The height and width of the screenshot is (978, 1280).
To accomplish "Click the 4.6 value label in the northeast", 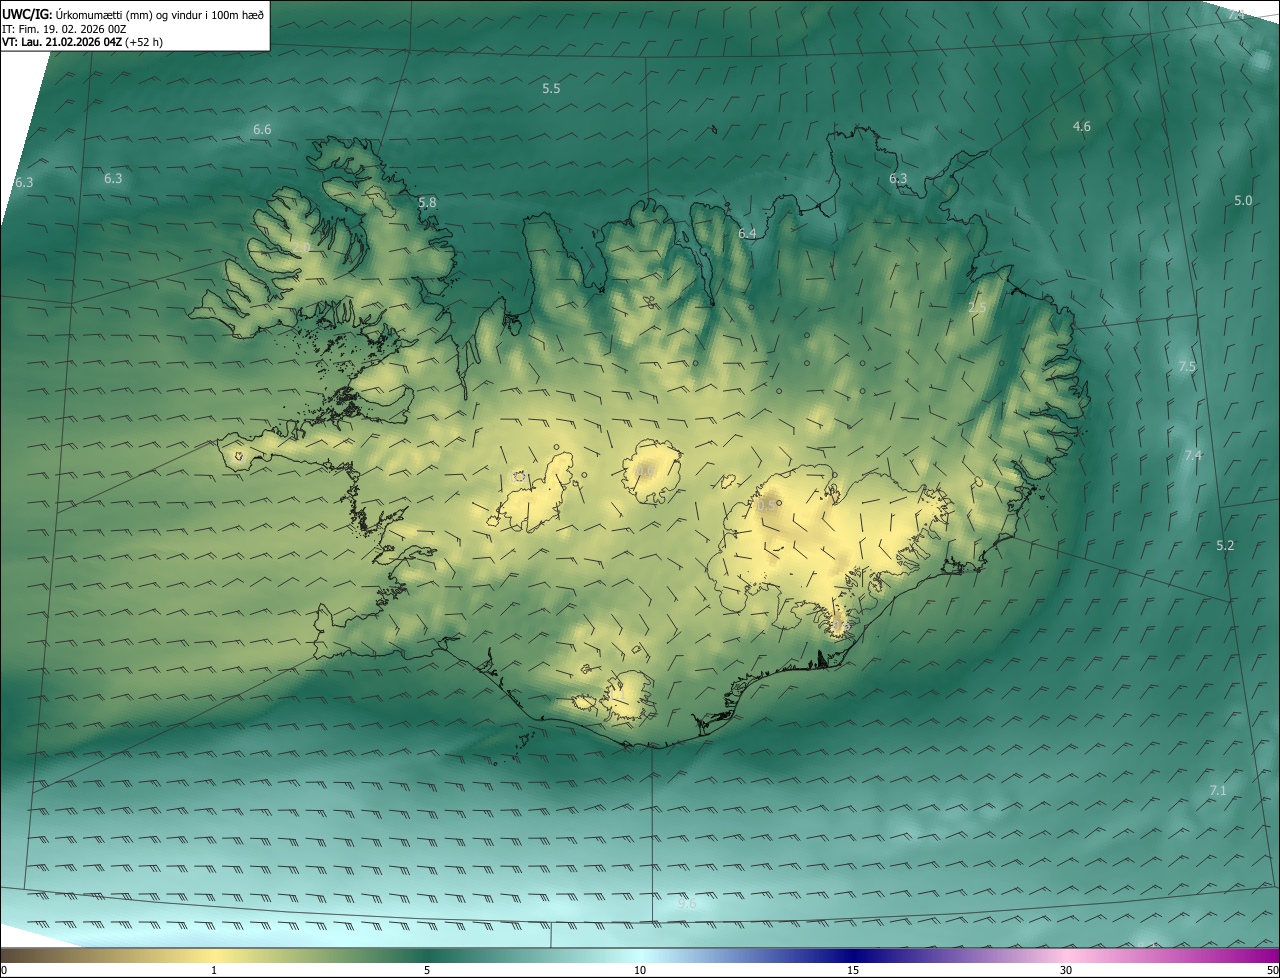I will click(x=1081, y=126).
